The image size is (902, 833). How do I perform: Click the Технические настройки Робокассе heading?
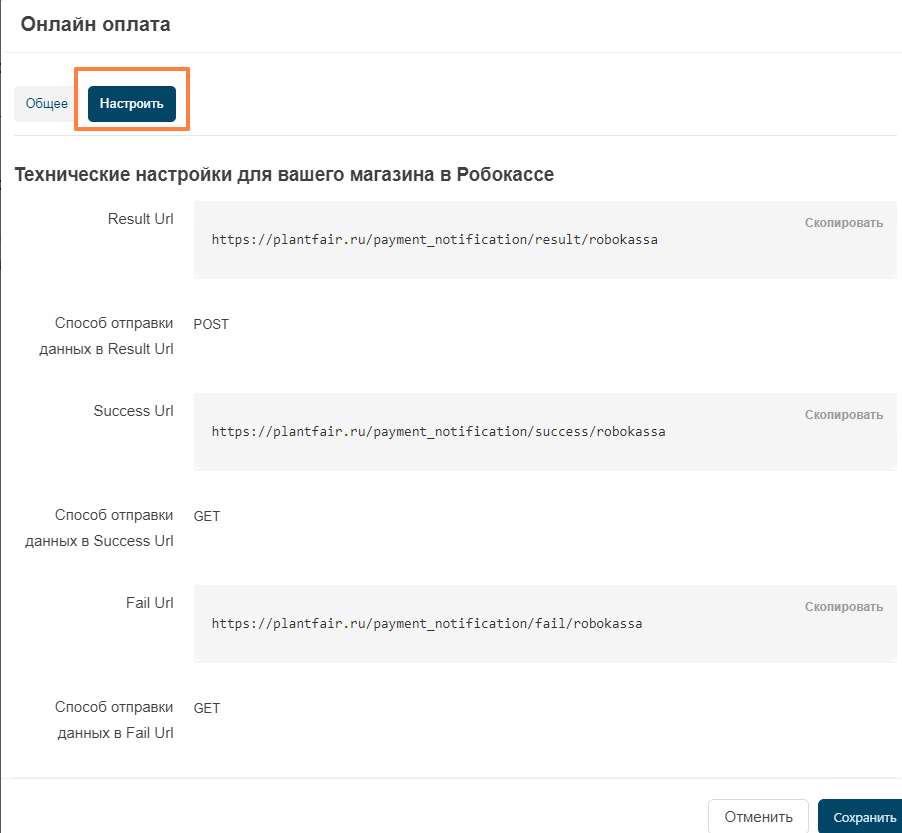coord(284,174)
